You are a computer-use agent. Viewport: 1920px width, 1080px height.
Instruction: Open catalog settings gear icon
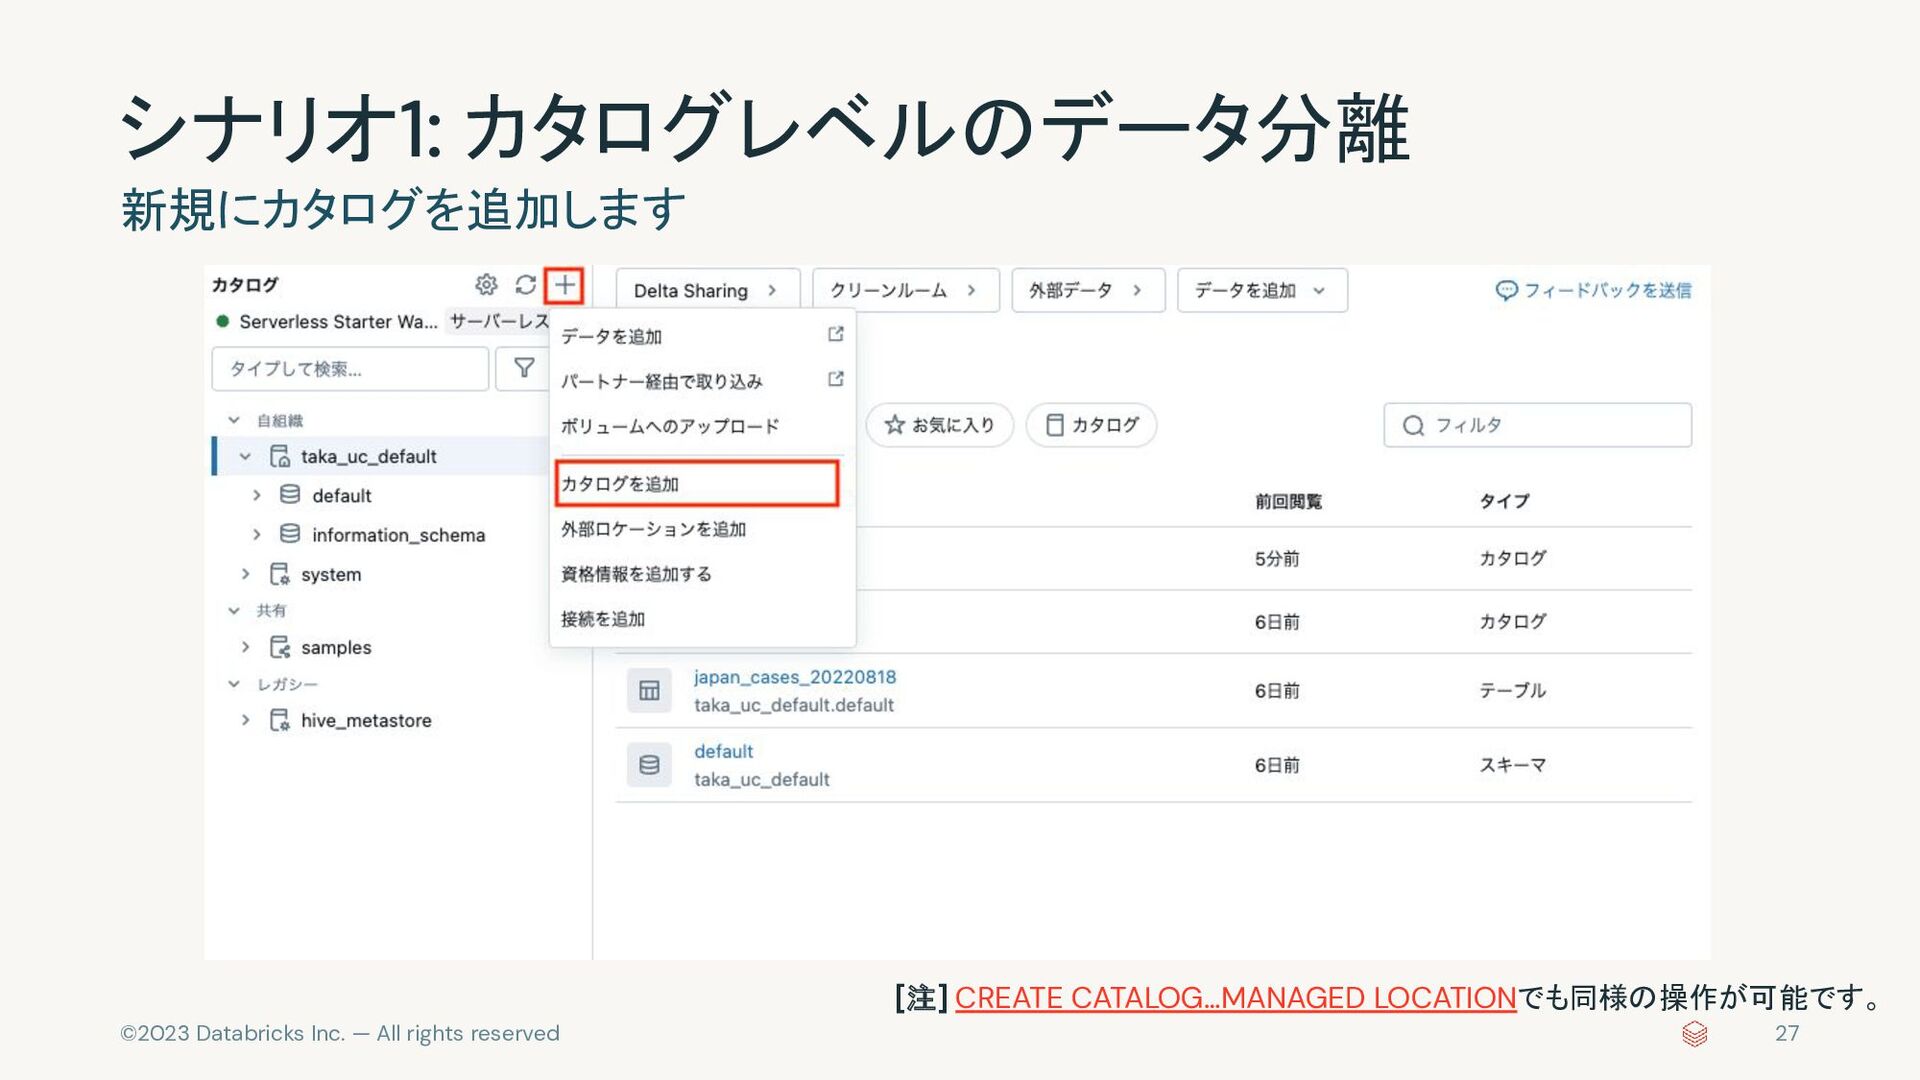pyautogui.click(x=486, y=285)
